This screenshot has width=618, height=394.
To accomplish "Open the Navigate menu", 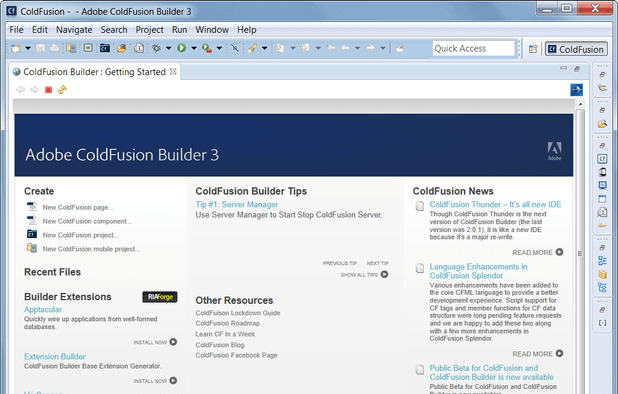I will (74, 30).
